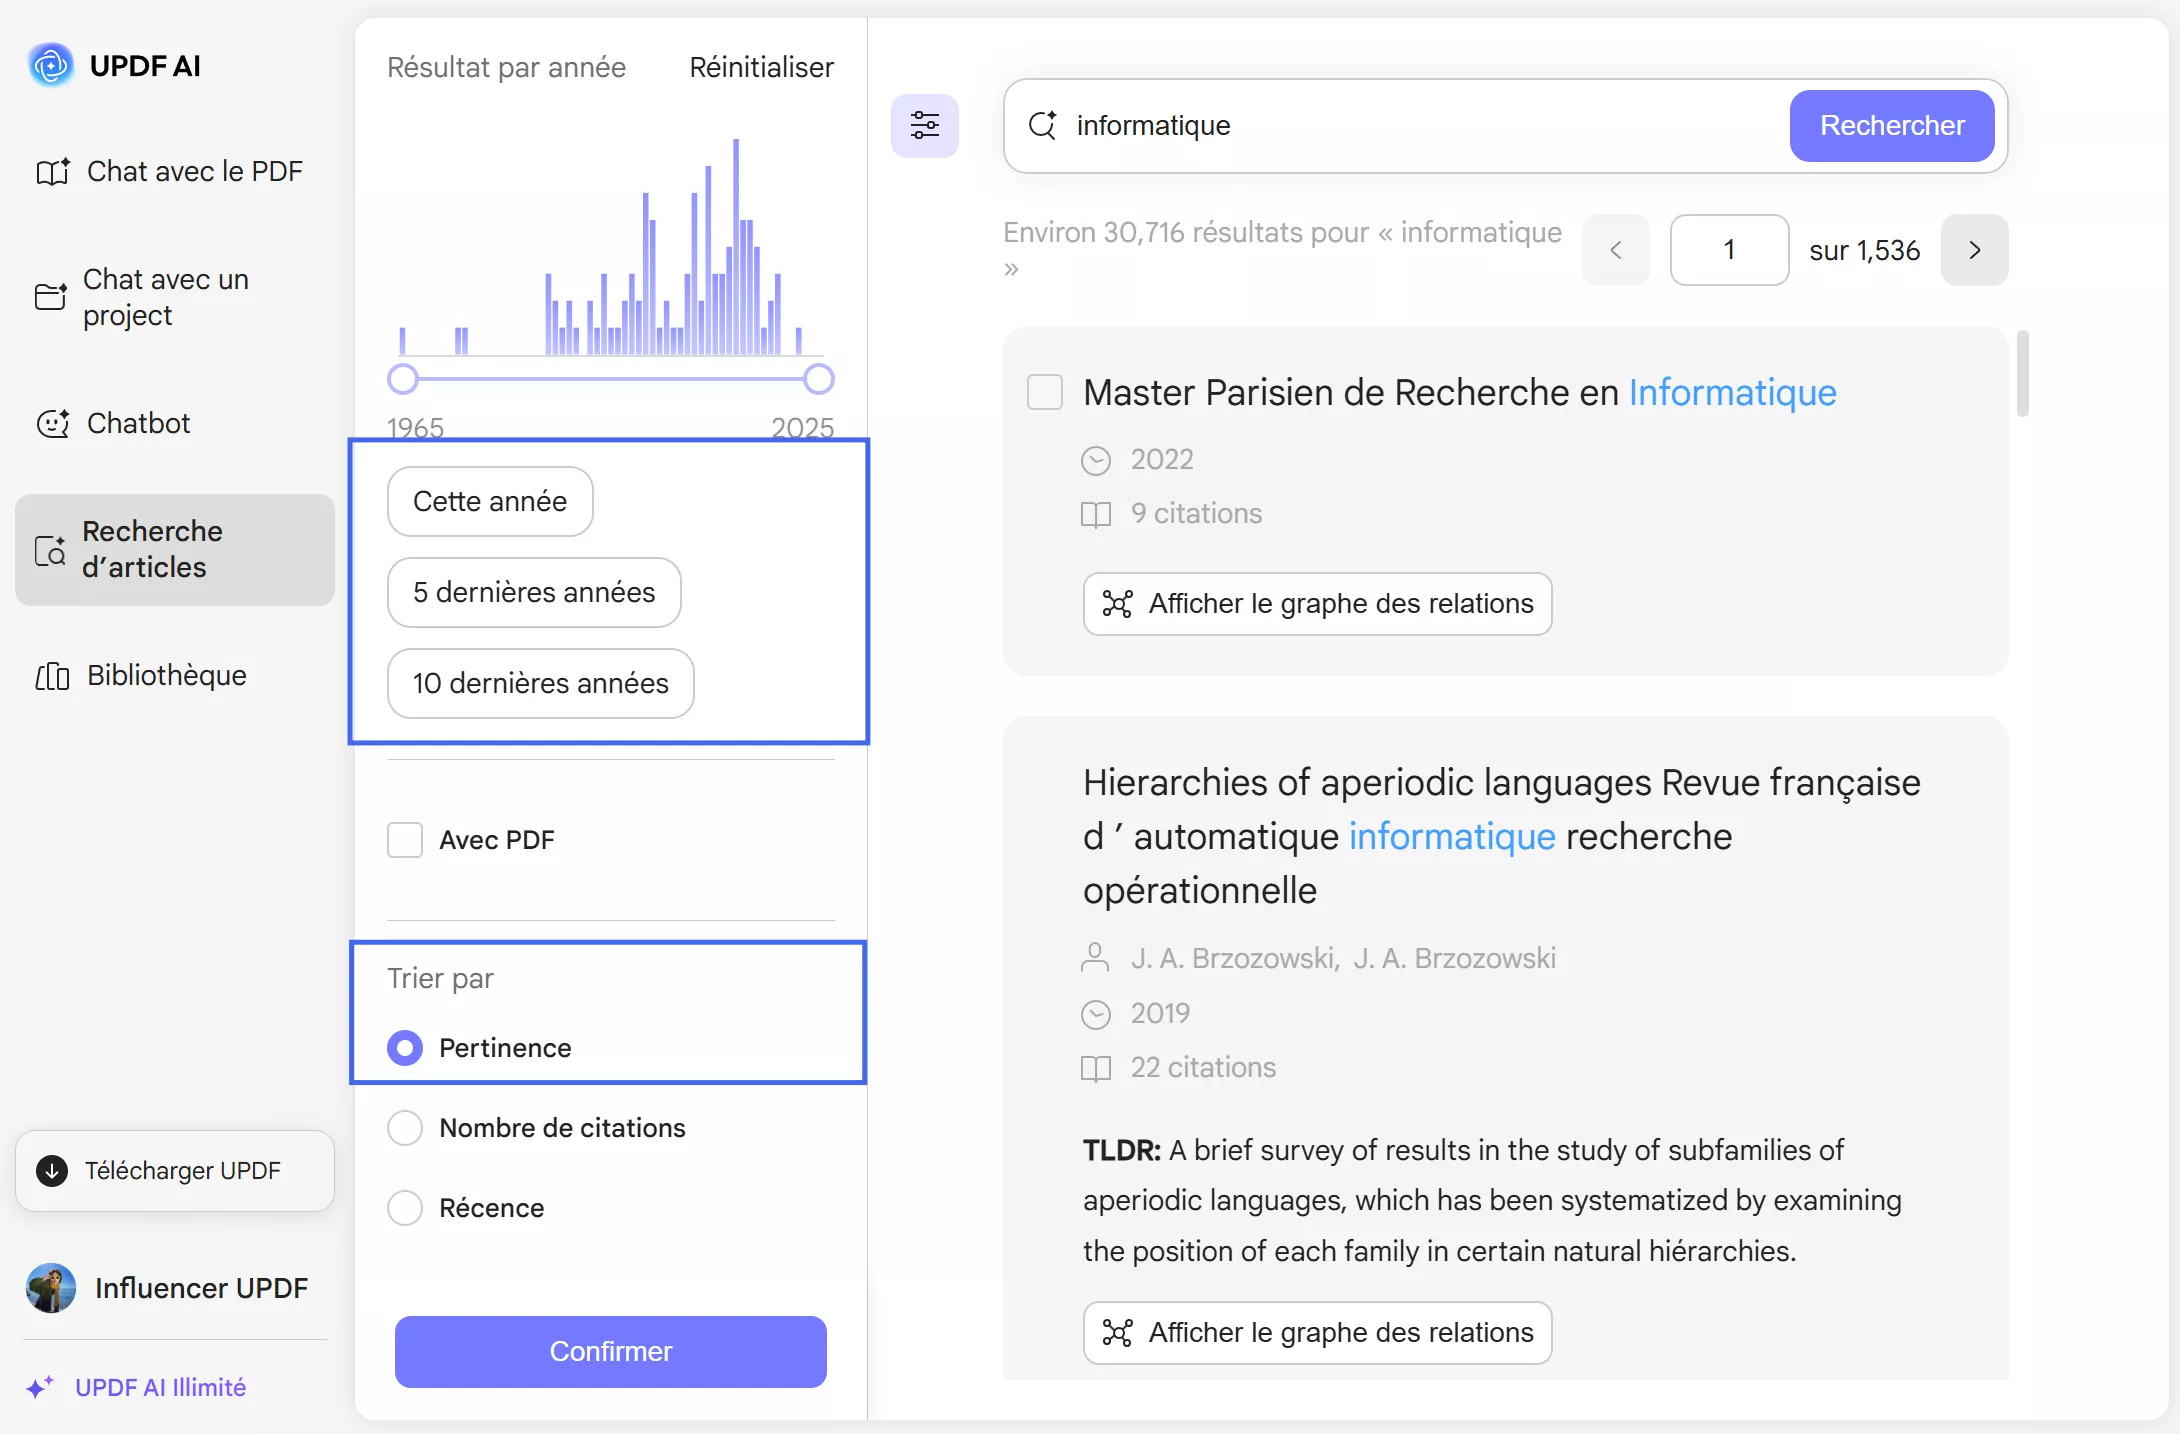Select the Récence sorting option

405,1207
